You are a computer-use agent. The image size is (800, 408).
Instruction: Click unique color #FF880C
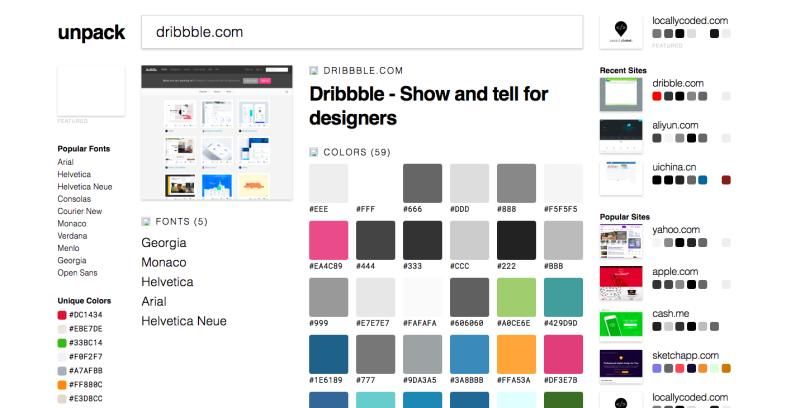point(80,385)
